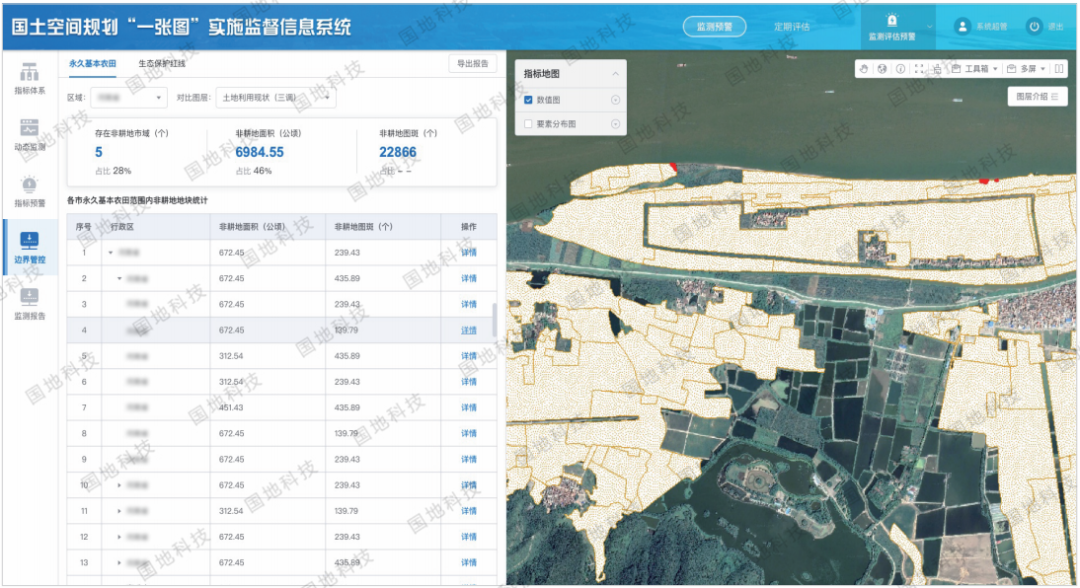Click the 6984.55 non-farmland area value
The height and width of the screenshot is (588, 1080).
(x=260, y=152)
